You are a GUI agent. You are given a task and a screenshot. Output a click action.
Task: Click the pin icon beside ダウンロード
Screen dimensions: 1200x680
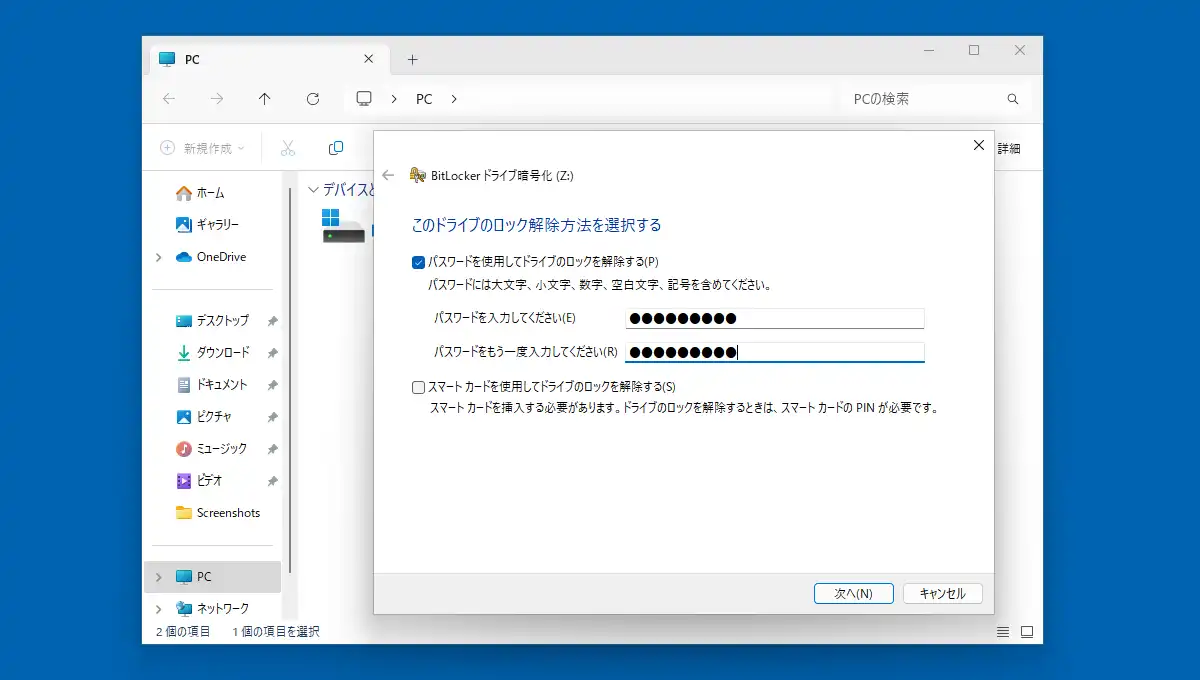(272, 353)
